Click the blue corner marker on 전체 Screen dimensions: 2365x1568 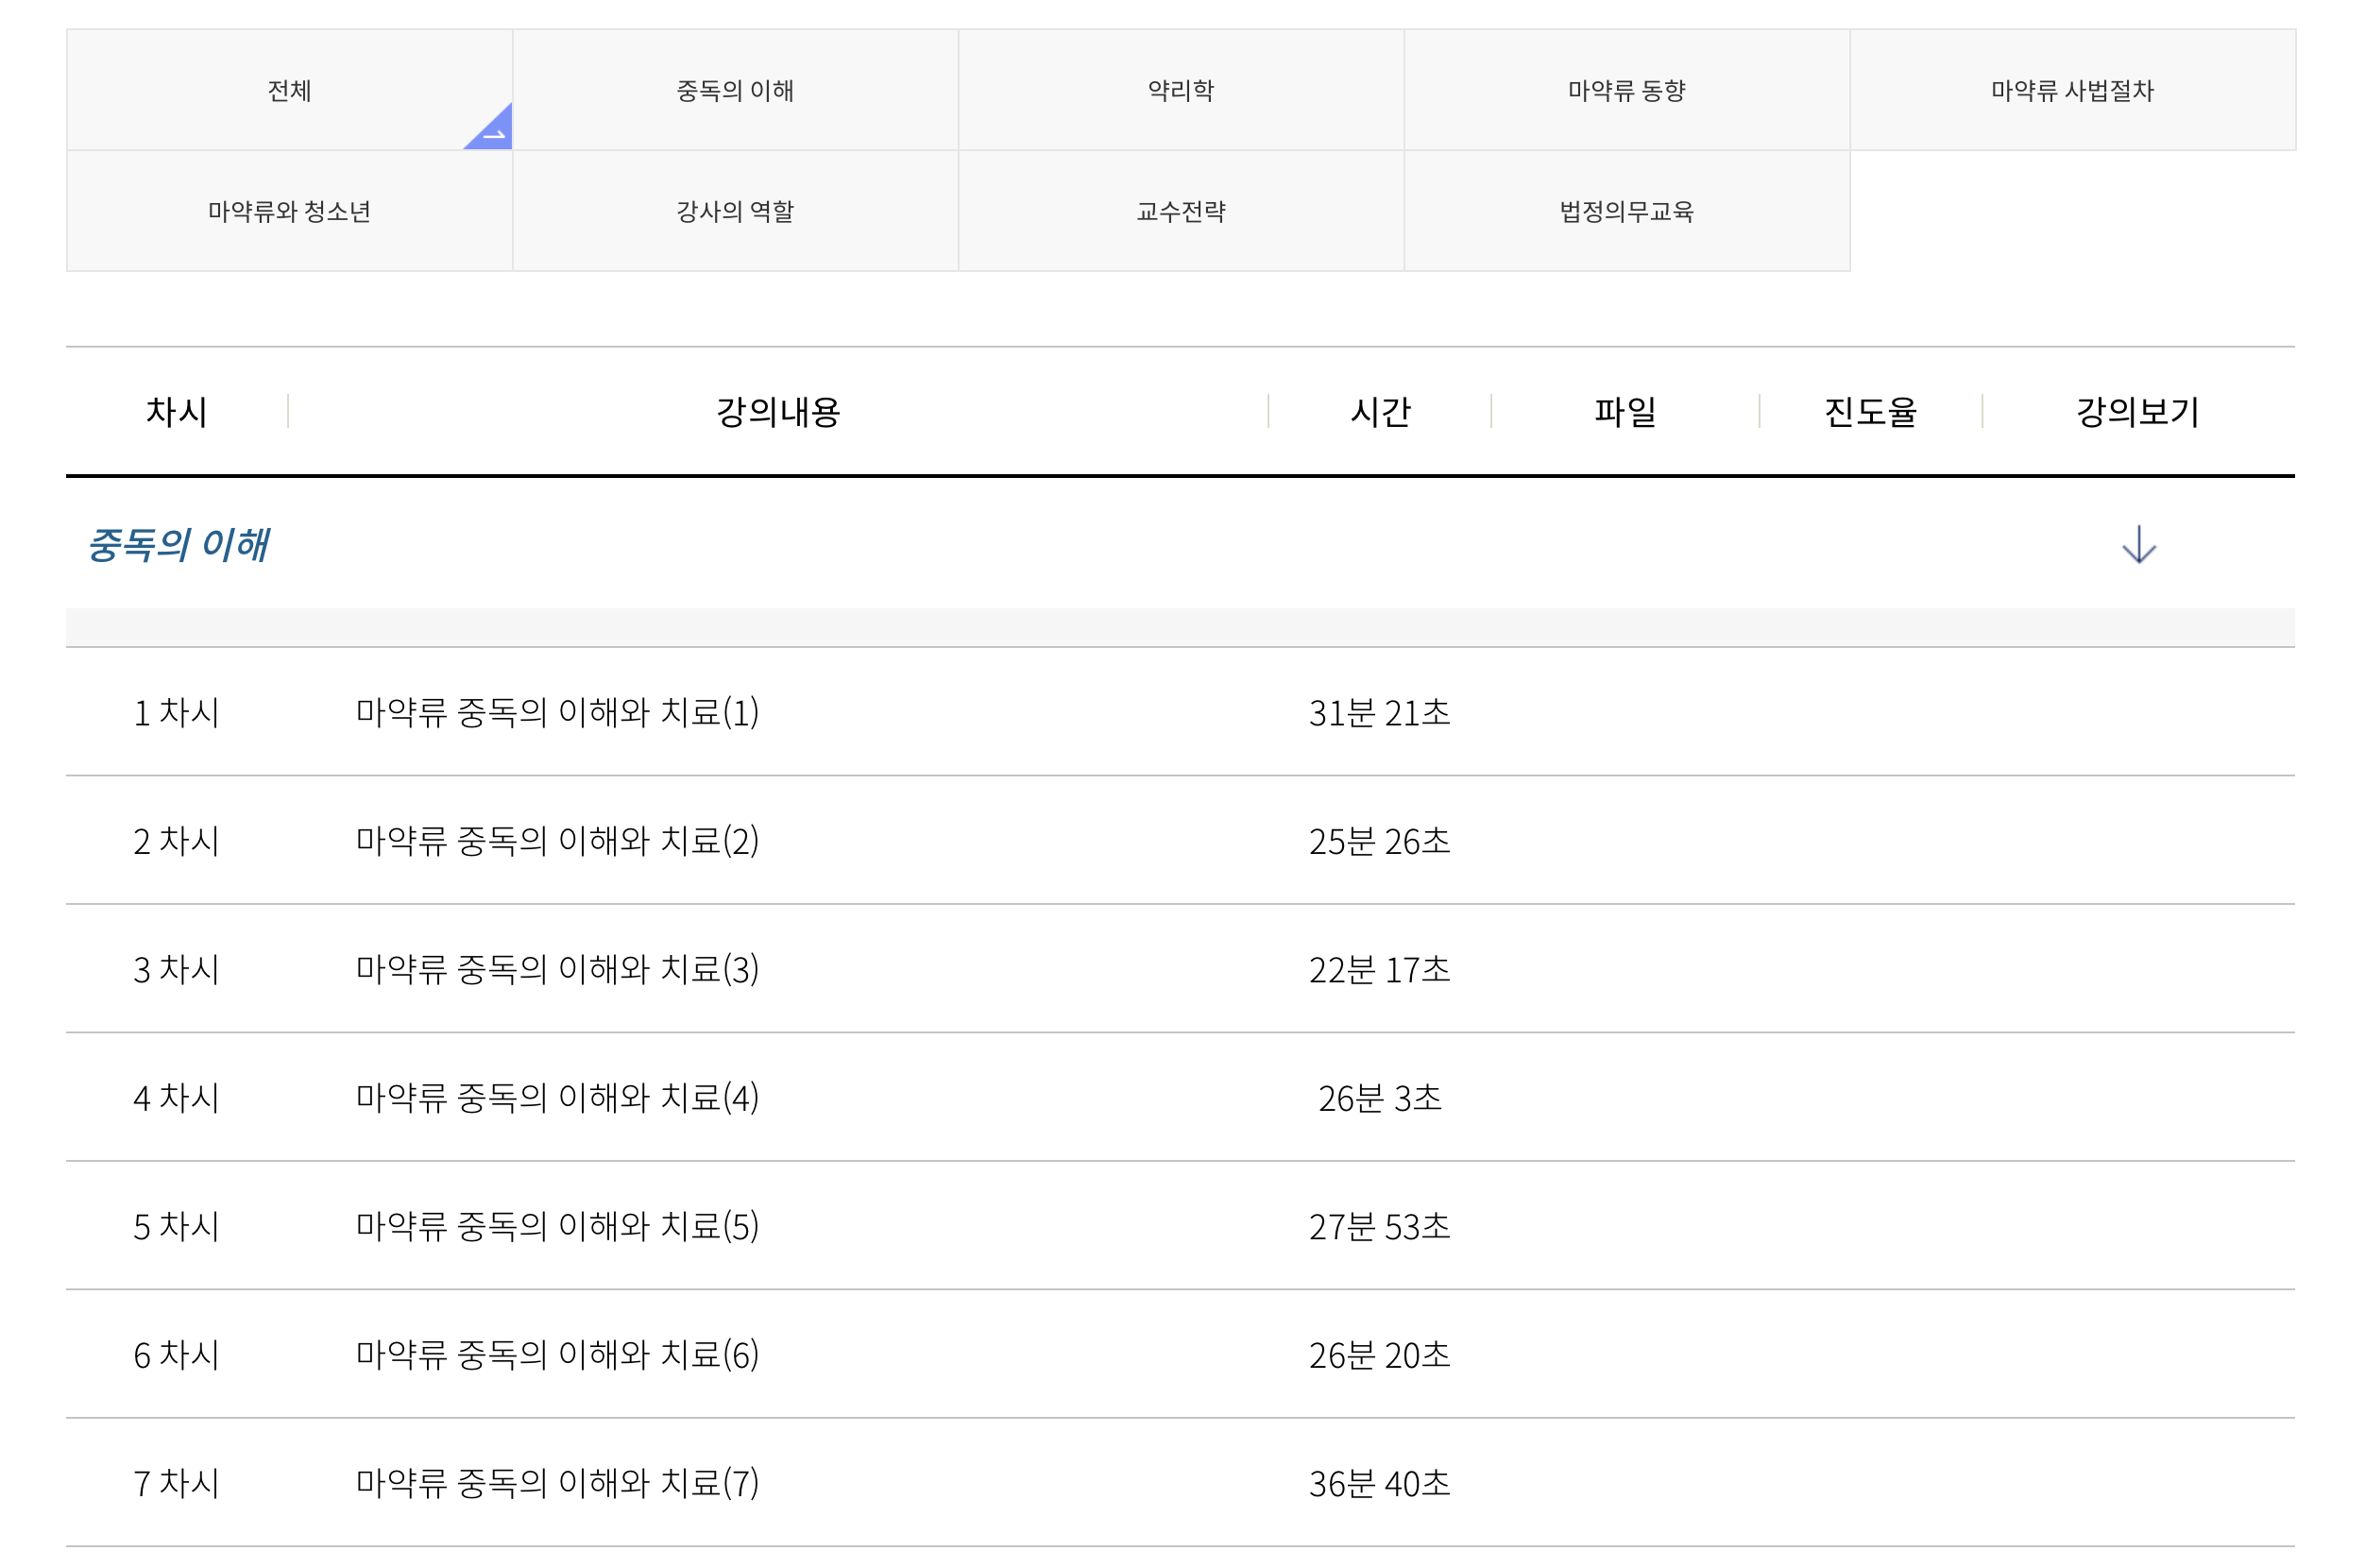[494, 132]
